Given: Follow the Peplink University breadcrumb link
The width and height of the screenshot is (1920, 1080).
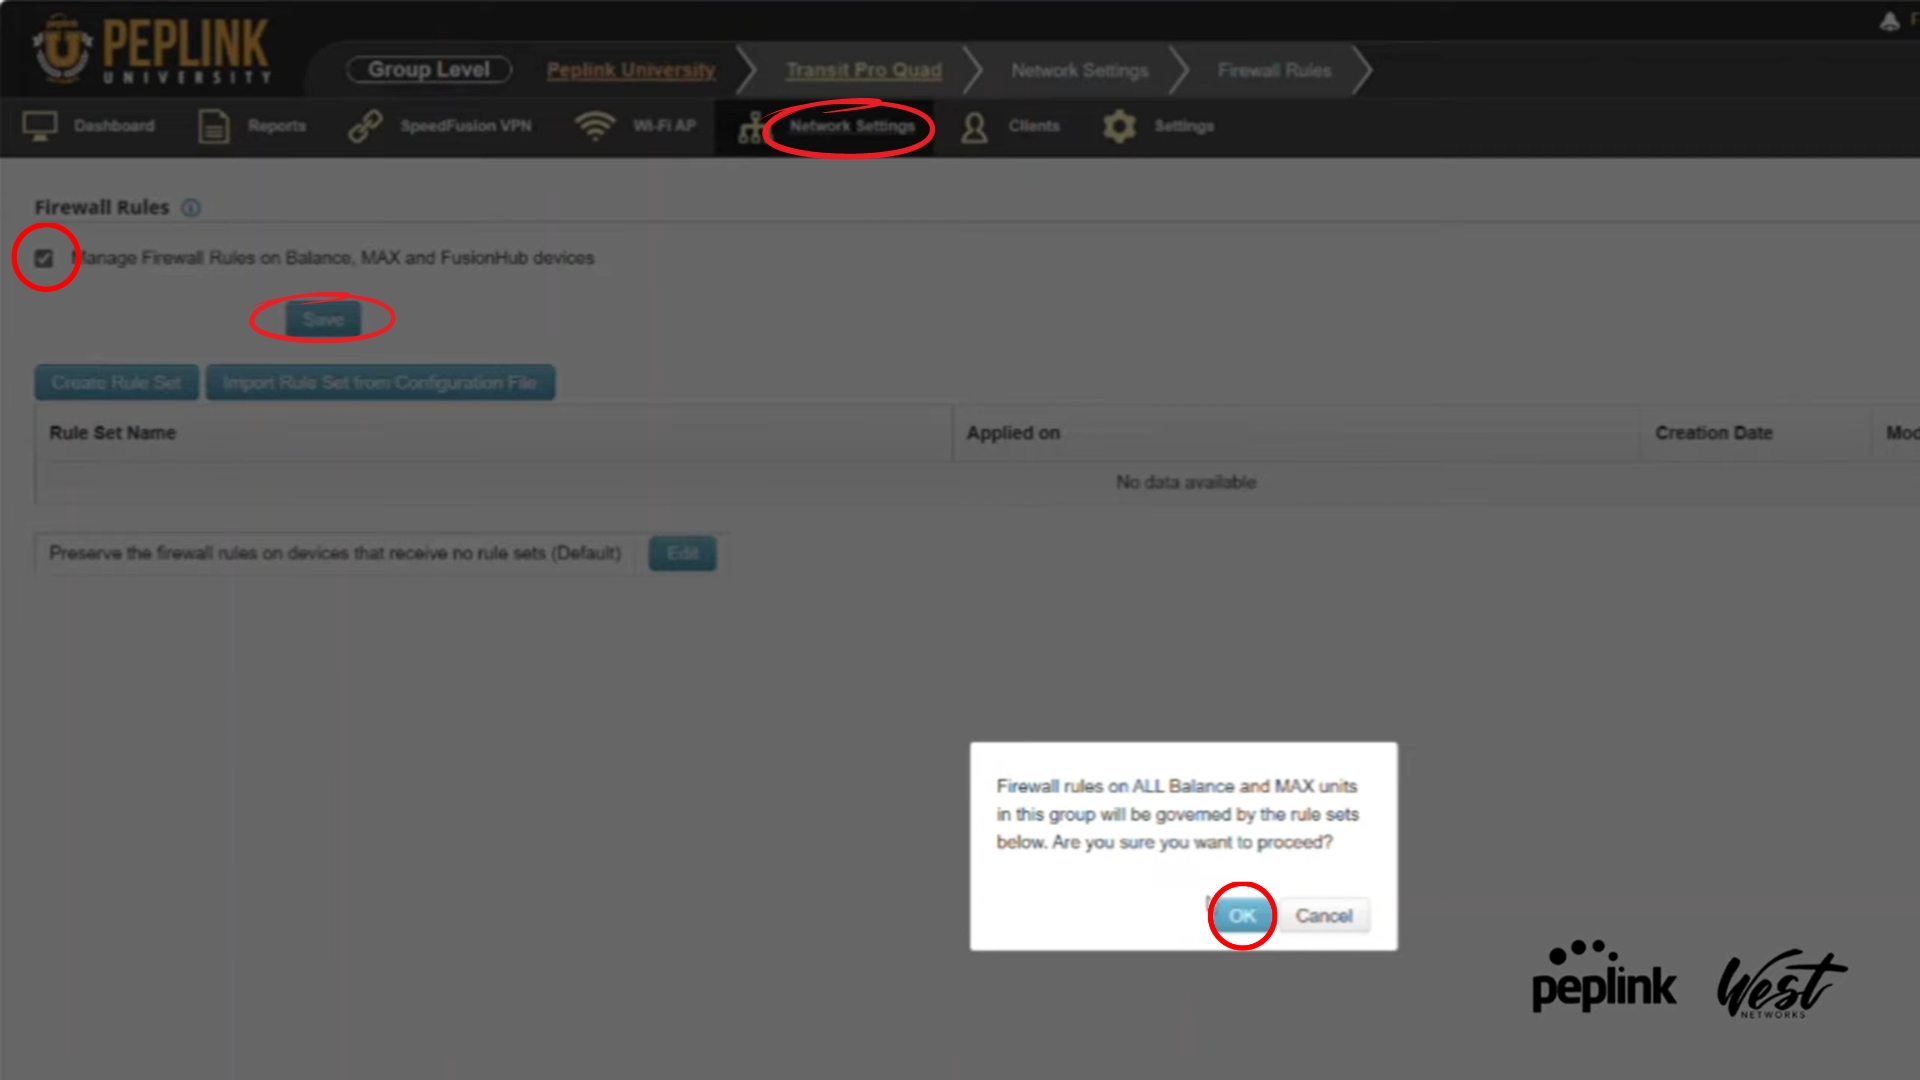Looking at the screenshot, I should [x=631, y=70].
